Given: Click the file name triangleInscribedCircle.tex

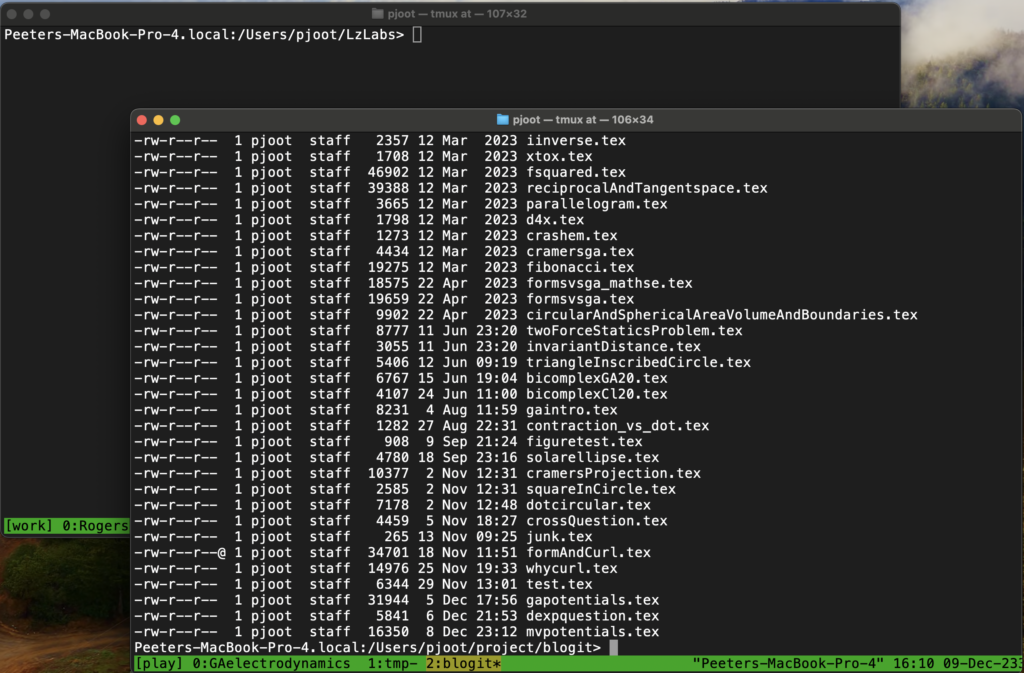Looking at the screenshot, I should (638, 362).
